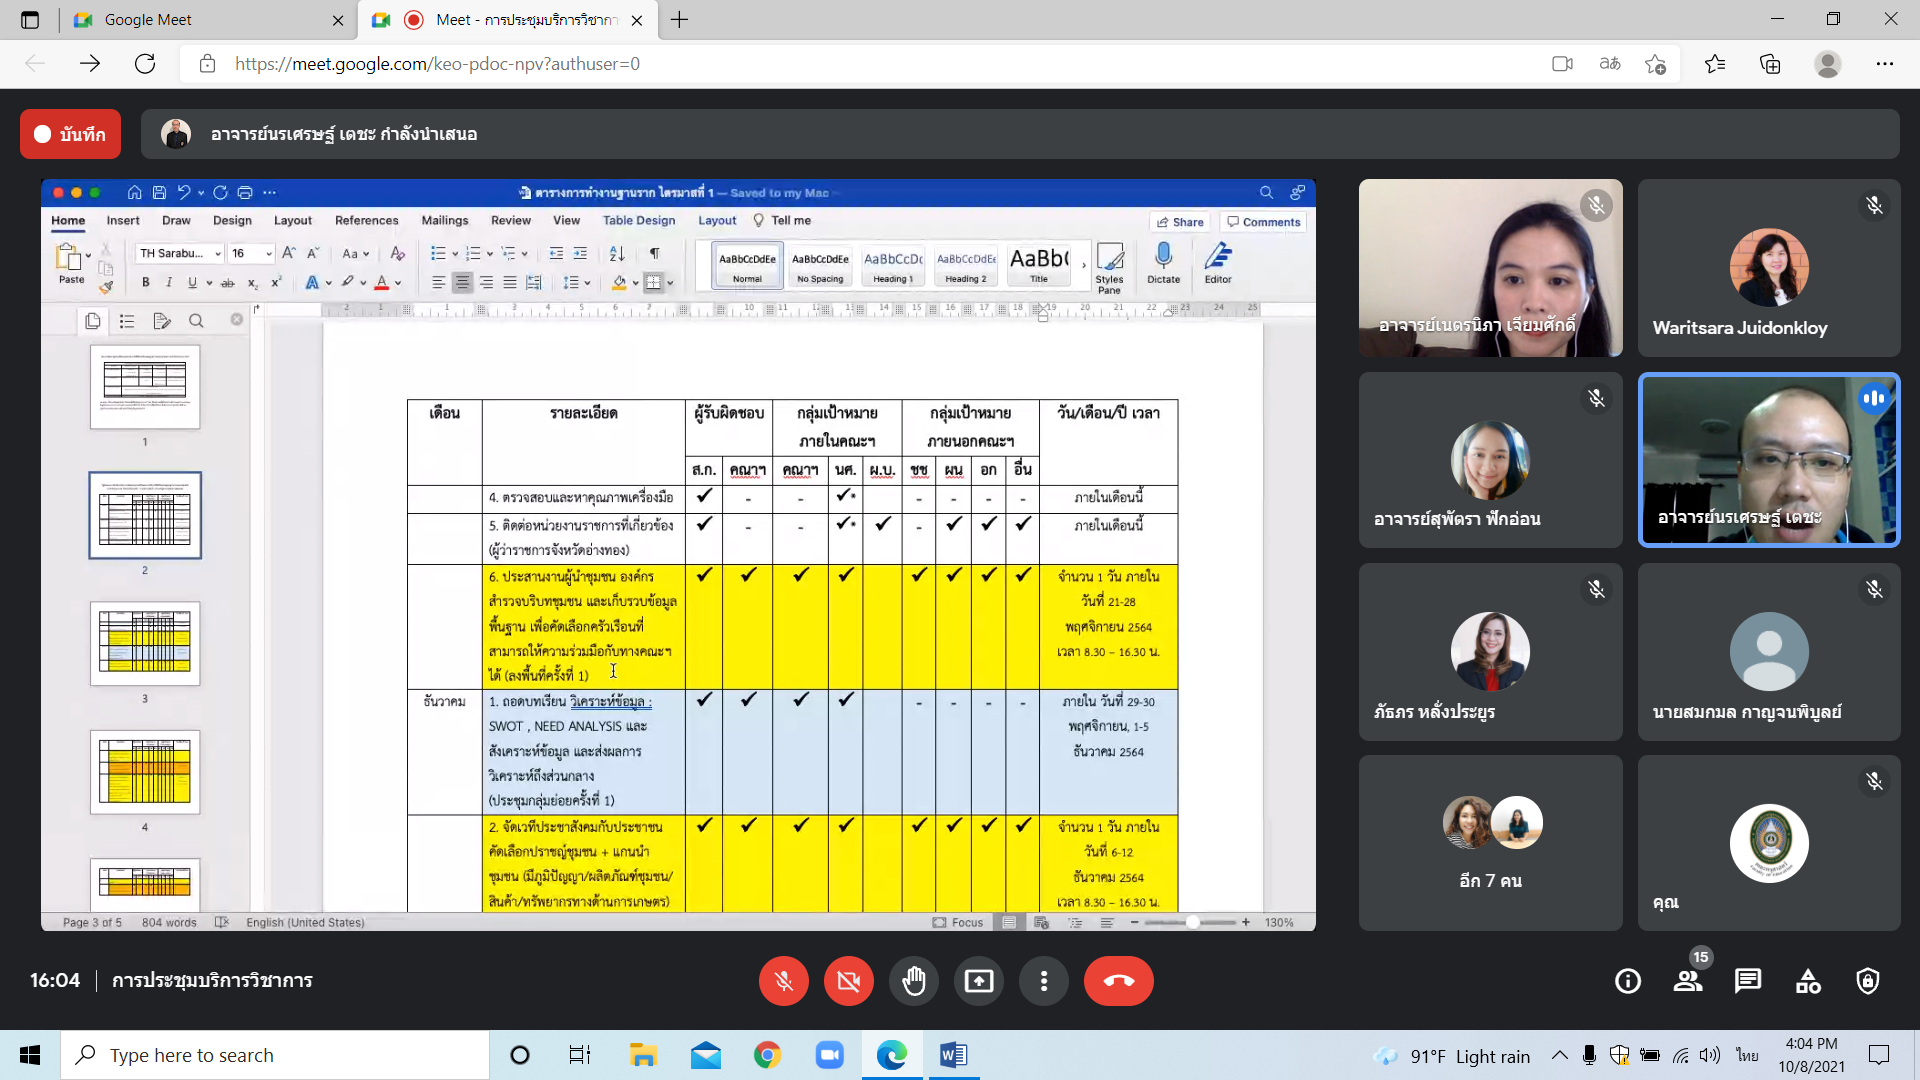The image size is (1920, 1080).
Task: Open underline style dropdown arrow
Action: coord(209,283)
